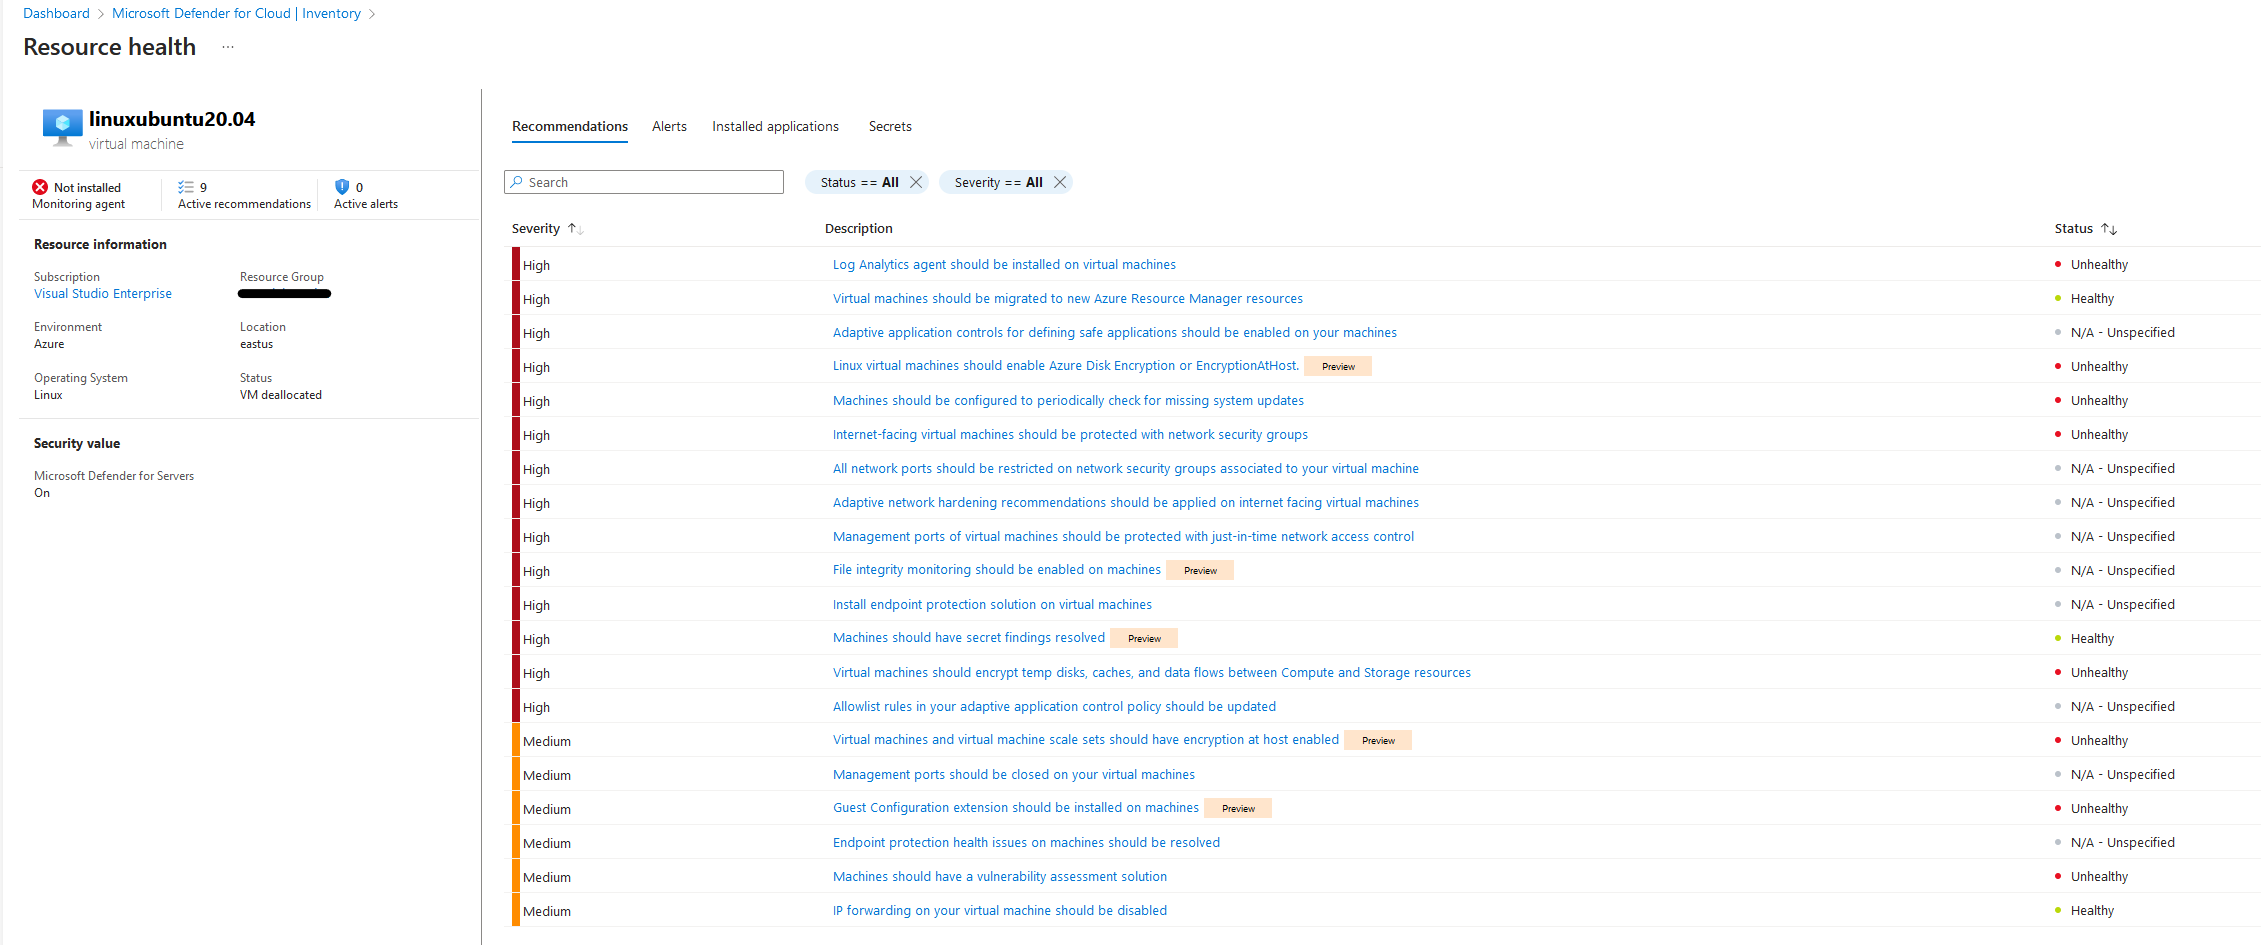Click N/A - Unspecified status for Adaptive application controls

2123,333
